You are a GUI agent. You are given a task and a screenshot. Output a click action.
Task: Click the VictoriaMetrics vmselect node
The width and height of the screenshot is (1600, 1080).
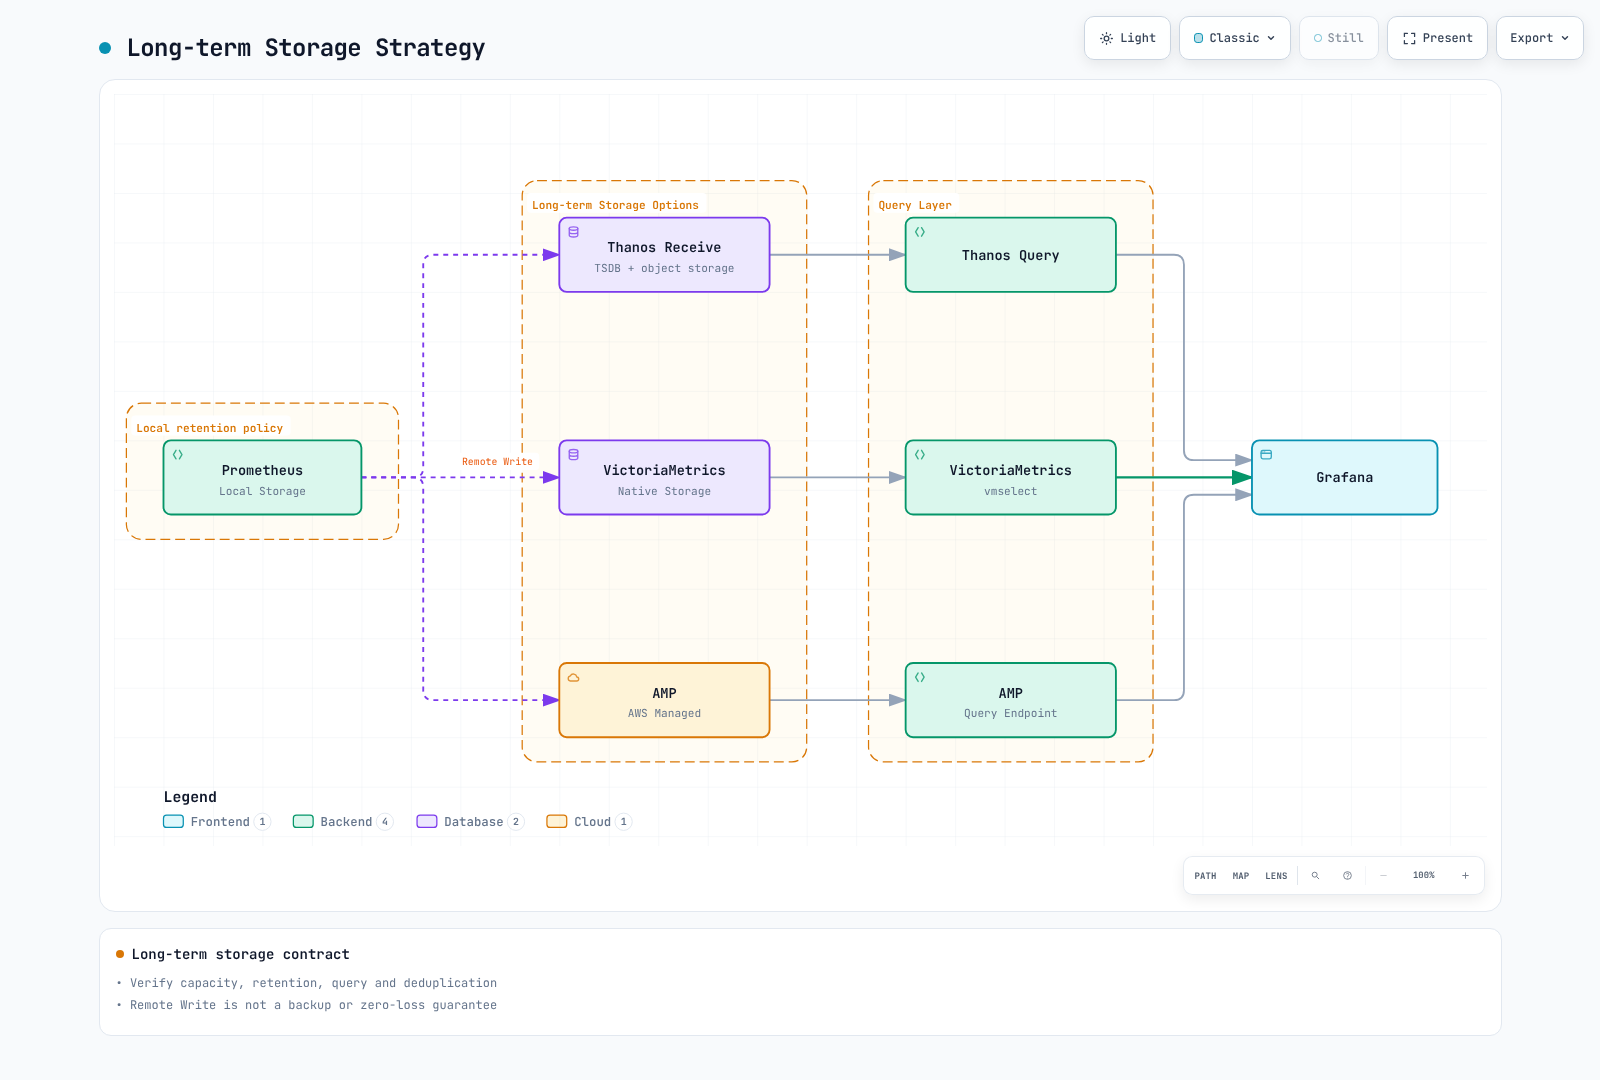coord(1010,478)
